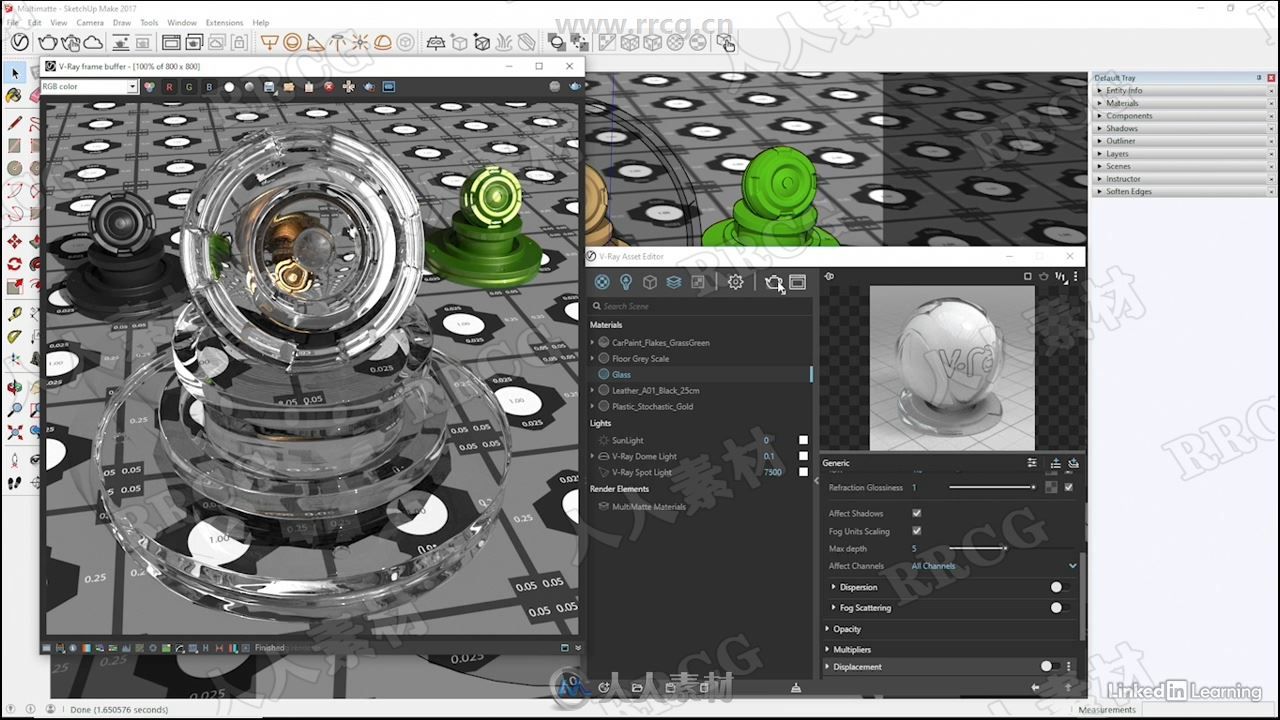
Task: Open the Camera menu
Action: coord(90,22)
